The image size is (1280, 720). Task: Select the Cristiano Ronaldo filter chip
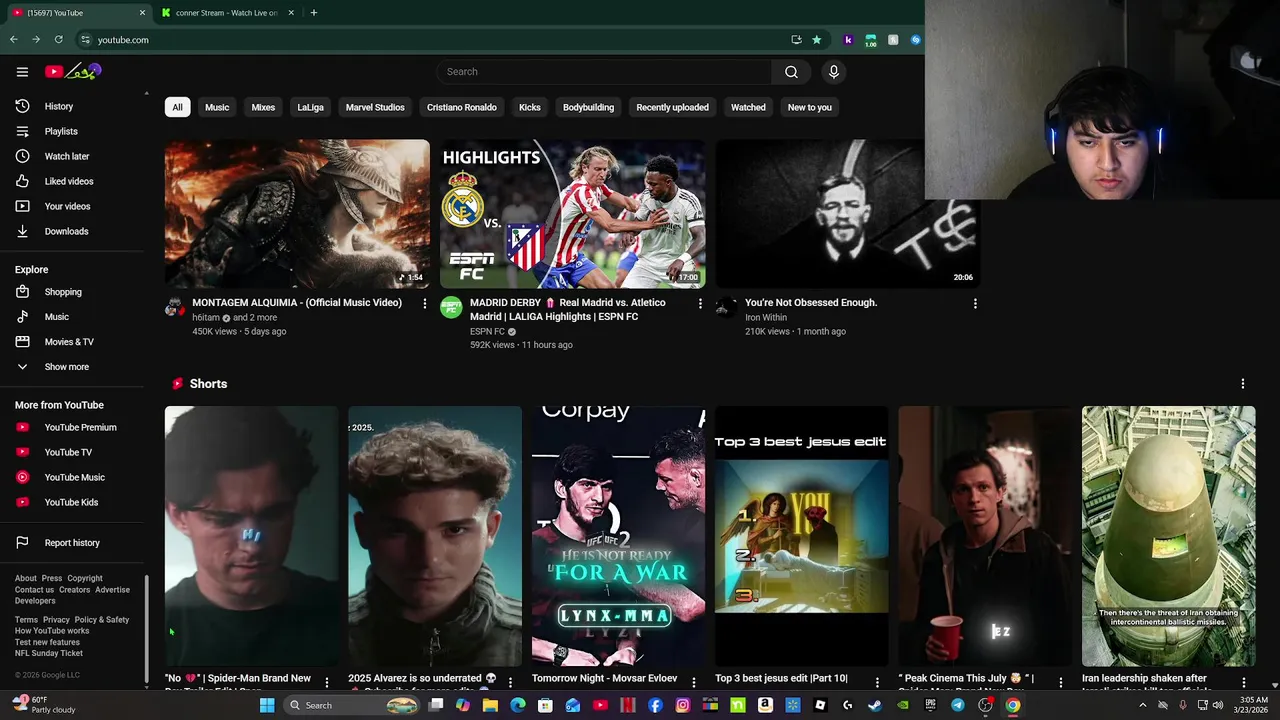tap(461, 107)
